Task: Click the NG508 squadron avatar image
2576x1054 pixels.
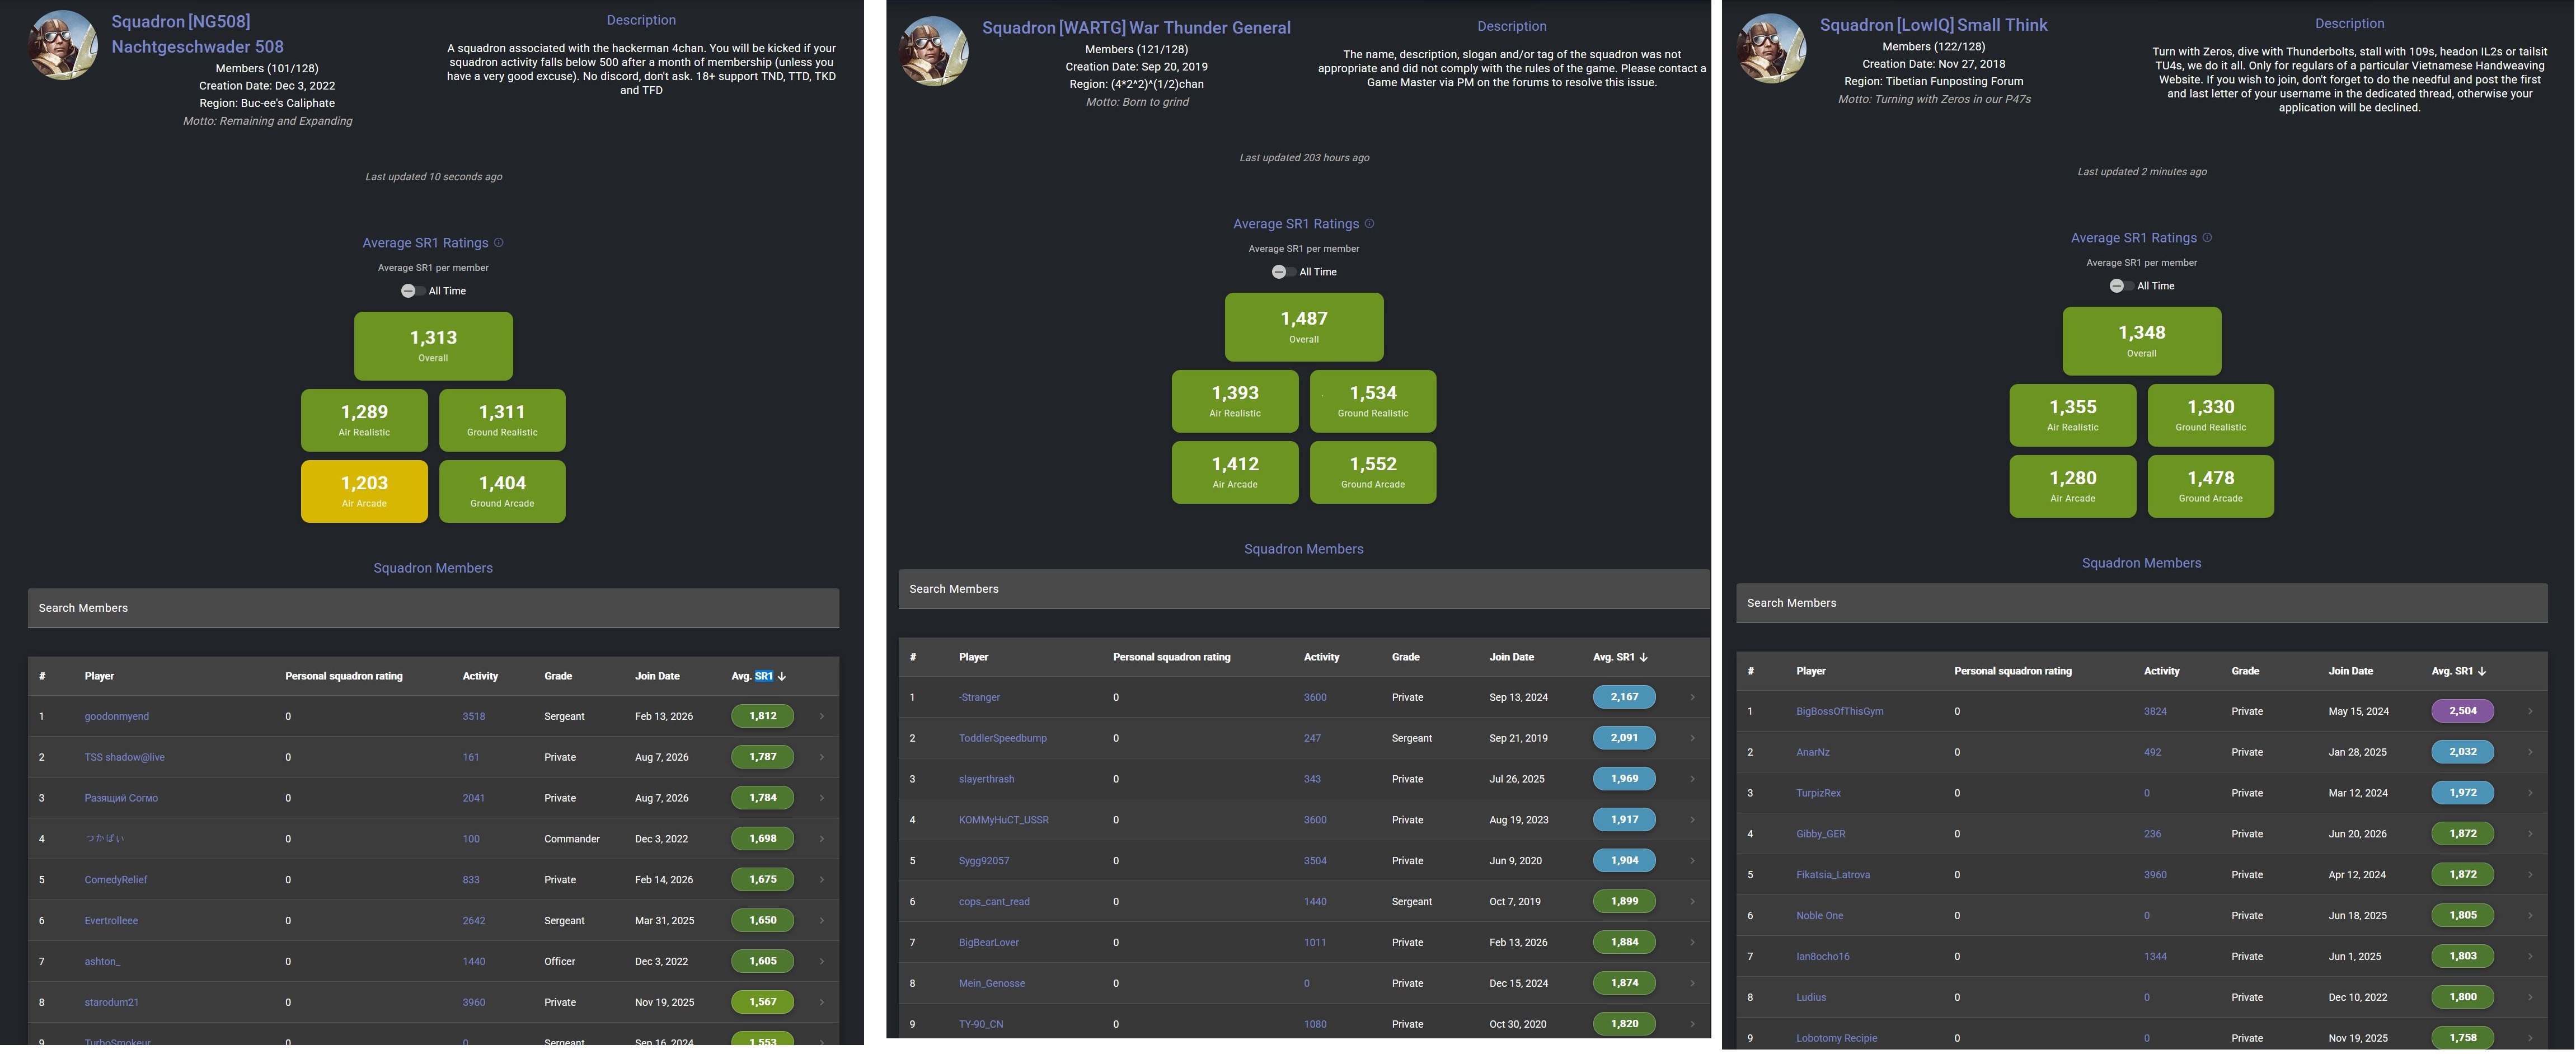Action: pos(63,45)
